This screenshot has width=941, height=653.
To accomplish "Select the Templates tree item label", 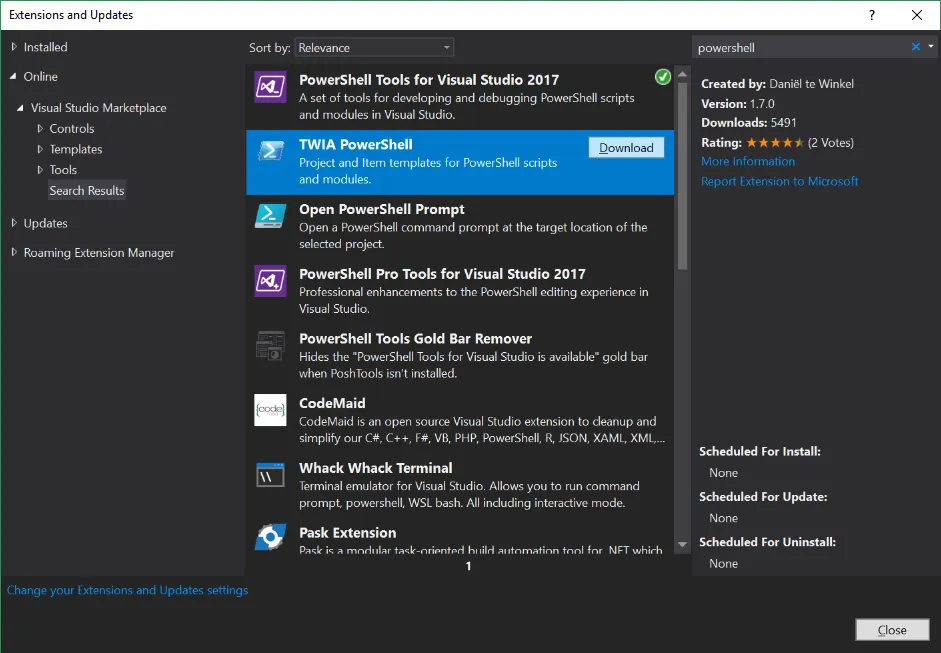I will (x=76, y=149).
